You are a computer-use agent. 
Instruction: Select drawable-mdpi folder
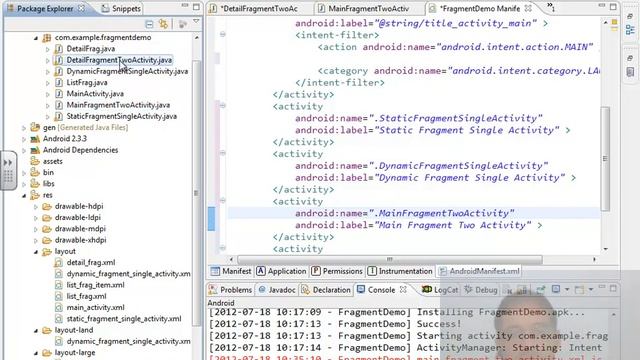[x=80, y=229]
